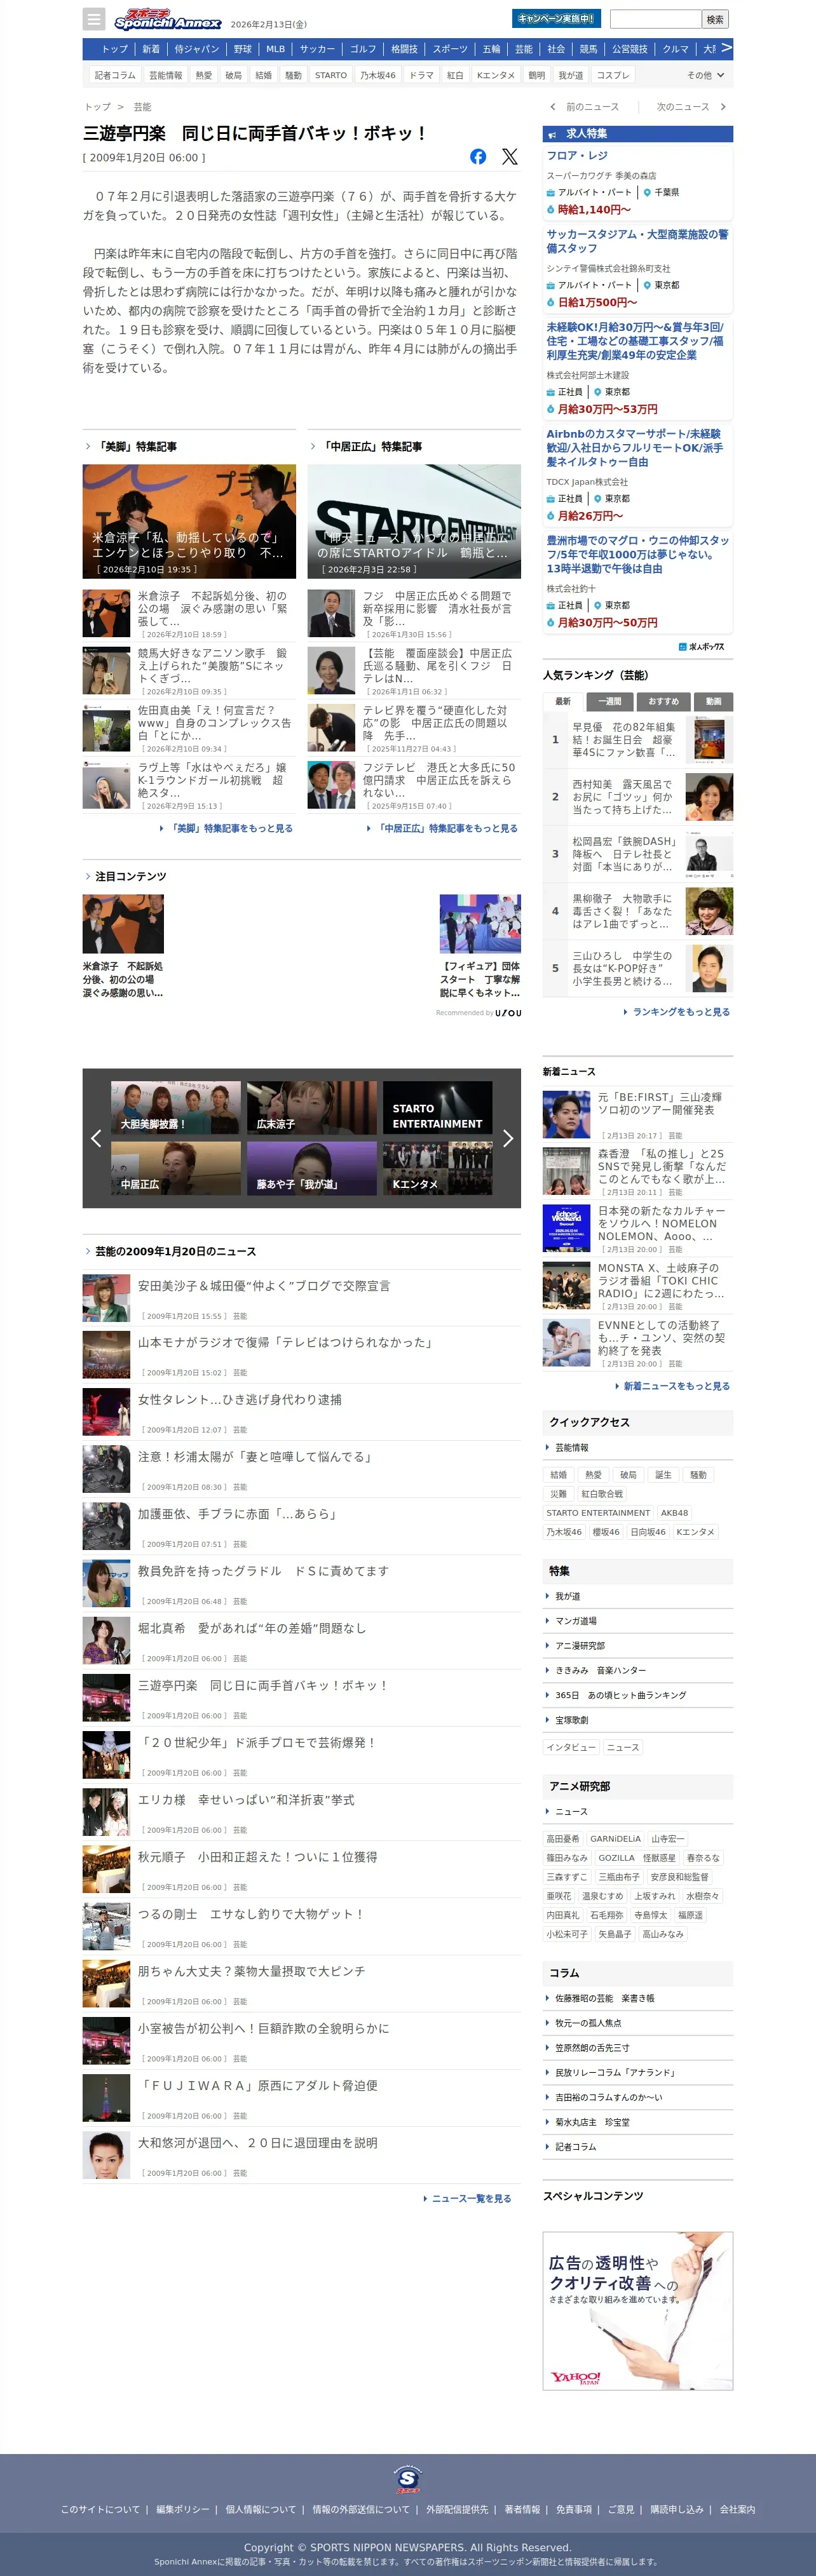The image size is (816, 2576).
Task: Open 安田美沙子＆城田優 blog article link
Action: tap(264, 1286)
